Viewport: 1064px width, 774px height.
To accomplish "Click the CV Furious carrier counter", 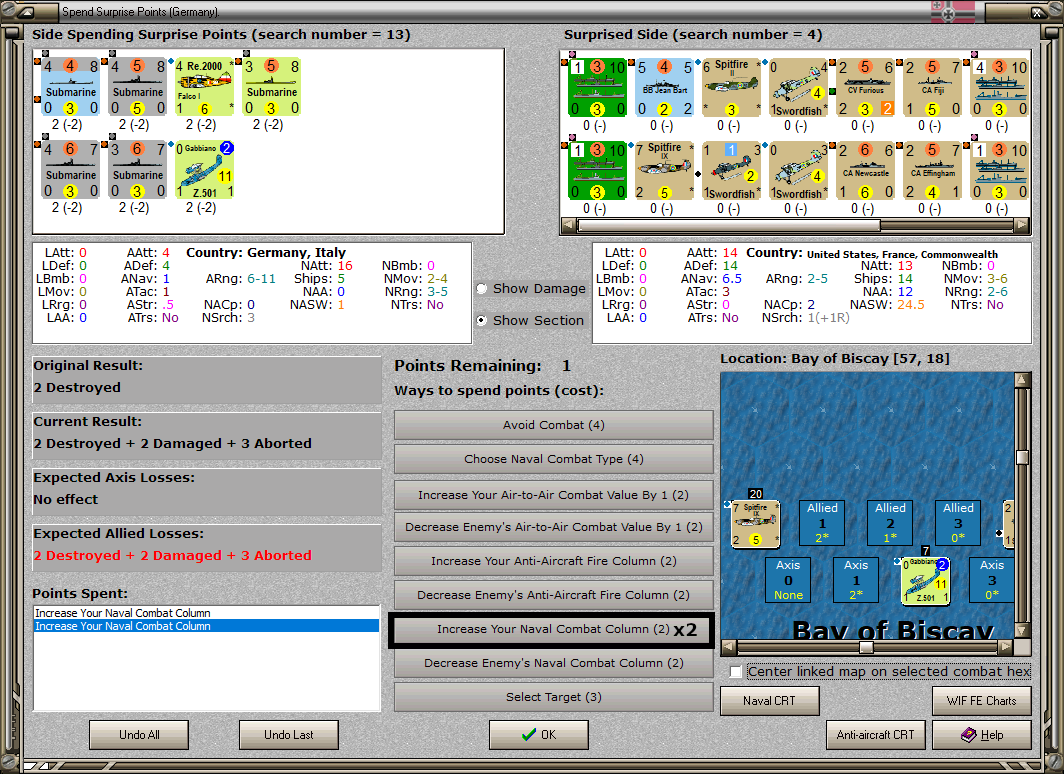I will pyautogui.click(x=866, y=88).
